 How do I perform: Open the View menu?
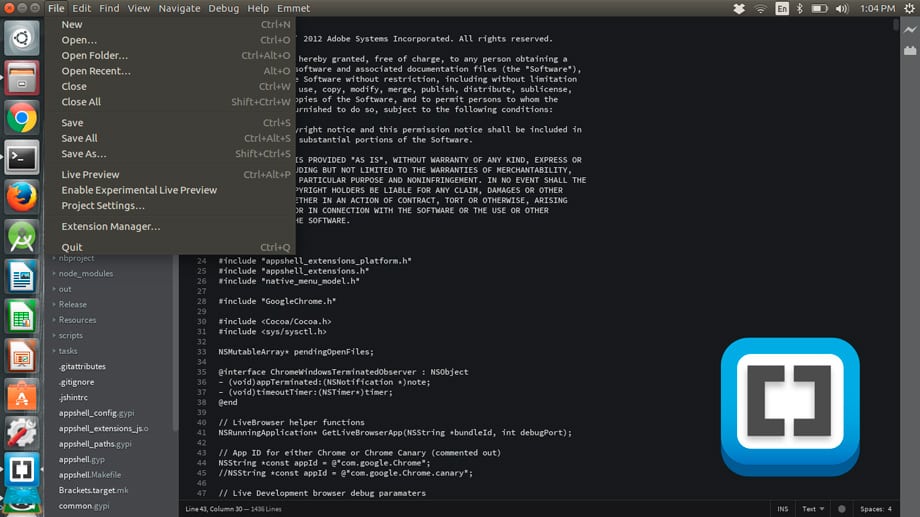click(x=139, y=8)
